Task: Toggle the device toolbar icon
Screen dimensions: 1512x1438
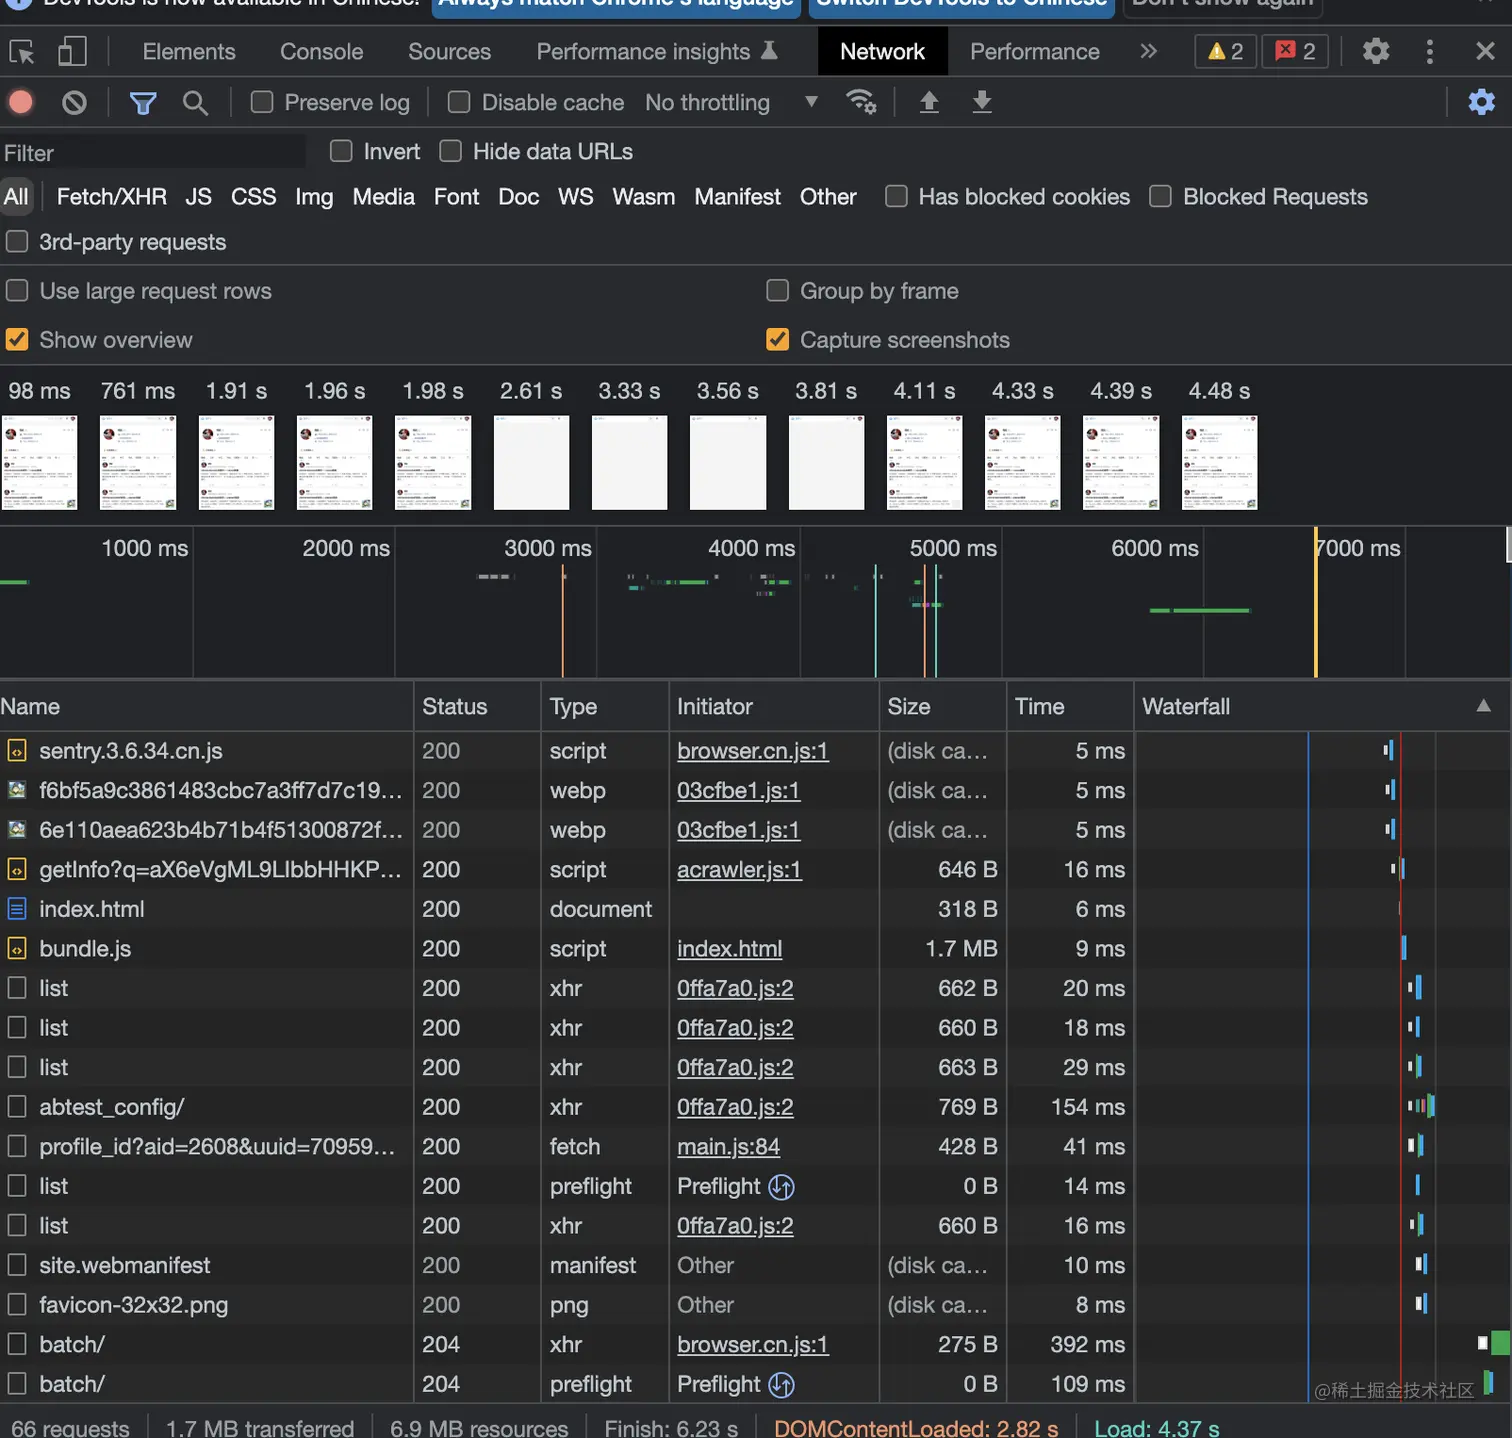Action: pos(72,51)
